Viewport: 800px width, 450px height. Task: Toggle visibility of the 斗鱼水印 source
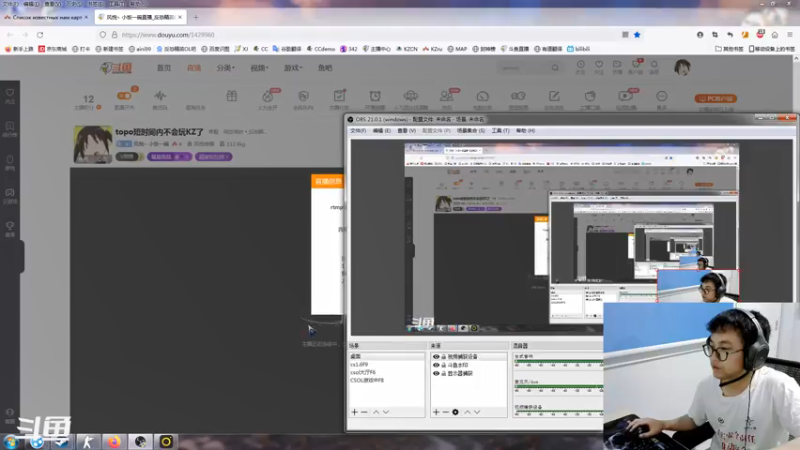pyautogui.click(x=436, y=365)
